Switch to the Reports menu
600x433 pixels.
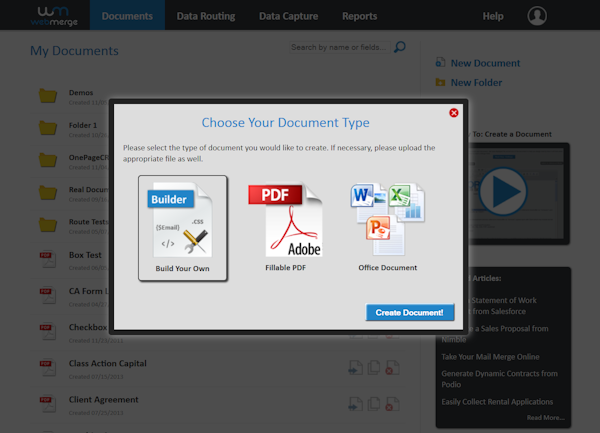[359, 16]
